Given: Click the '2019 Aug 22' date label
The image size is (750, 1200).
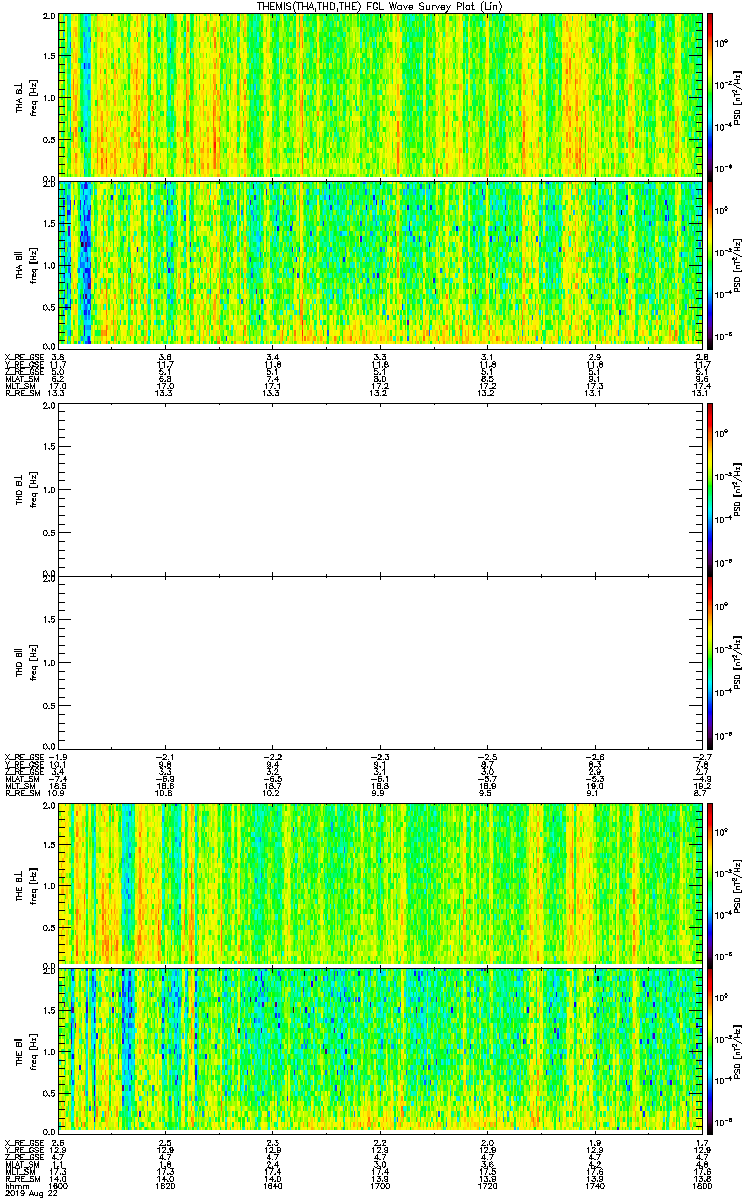Looking at the screenshot, I should pos(29,1193).
